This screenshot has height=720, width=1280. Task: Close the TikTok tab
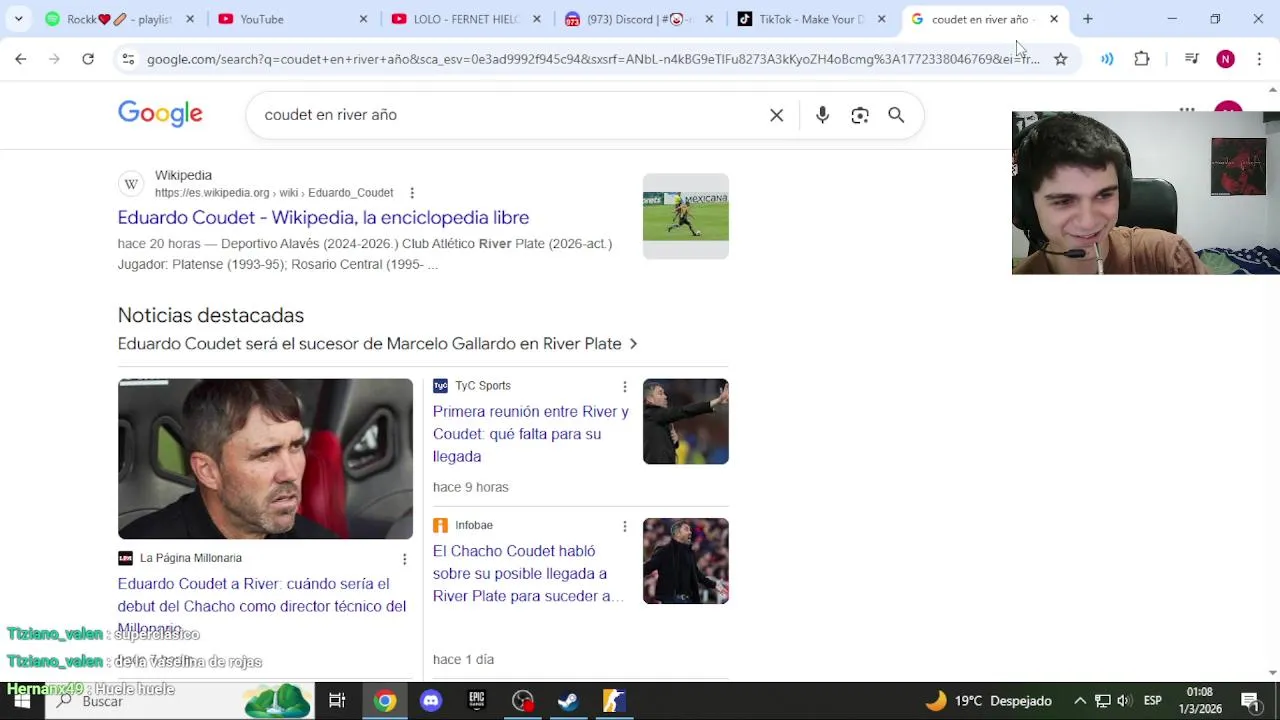tap(881, 19)
